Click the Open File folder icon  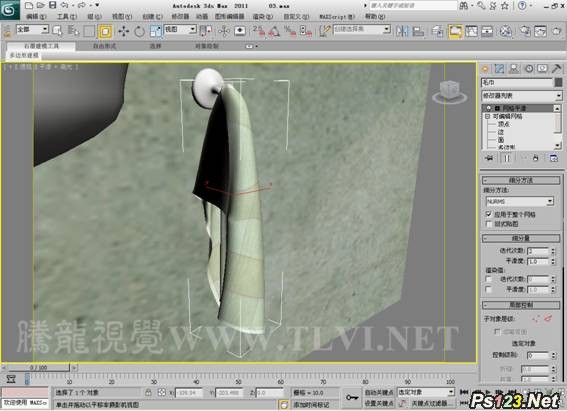[x=40, y=5]
